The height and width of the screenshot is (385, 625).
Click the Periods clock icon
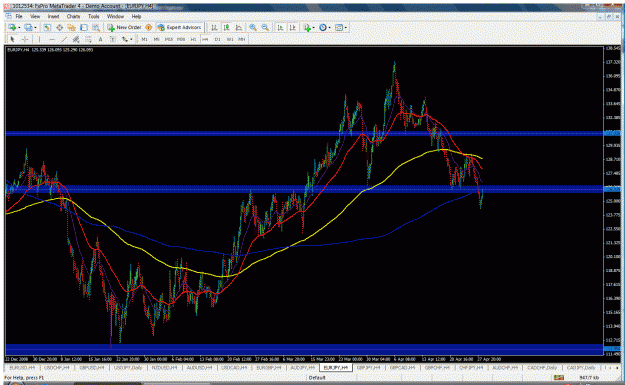pos(323,27)
